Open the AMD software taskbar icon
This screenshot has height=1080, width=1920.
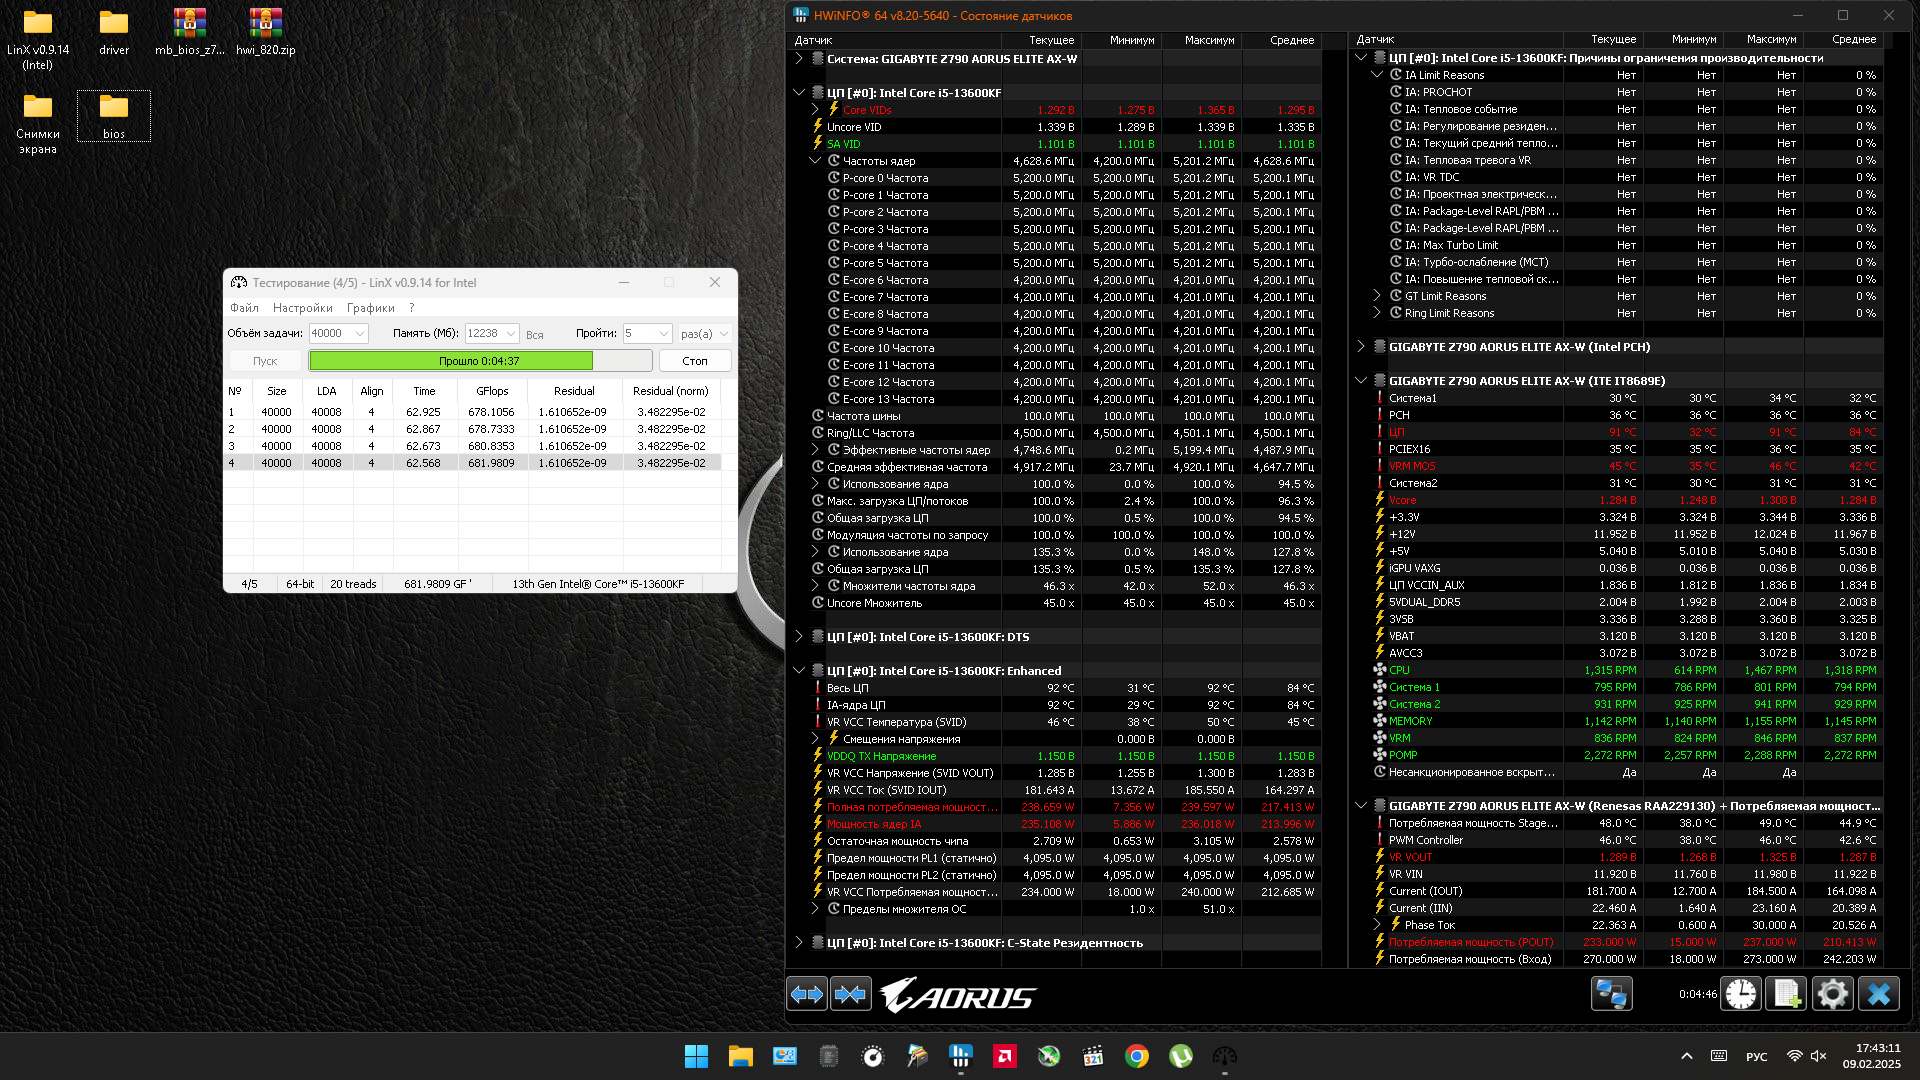tap(1005, 1056)
